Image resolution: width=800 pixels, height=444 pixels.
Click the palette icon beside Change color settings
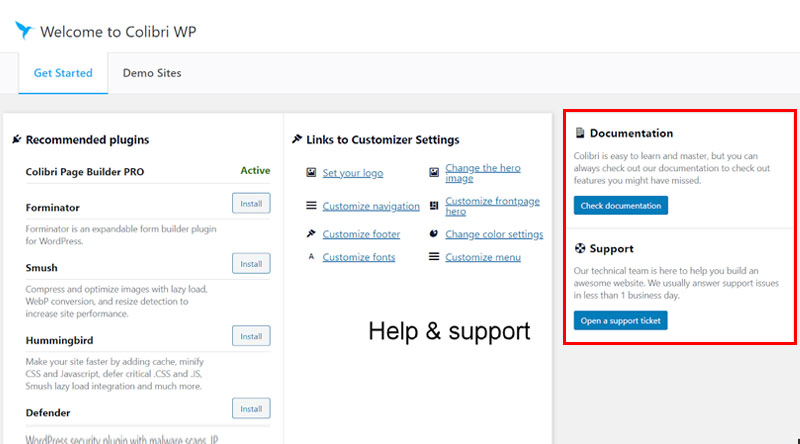pos(434,234)
